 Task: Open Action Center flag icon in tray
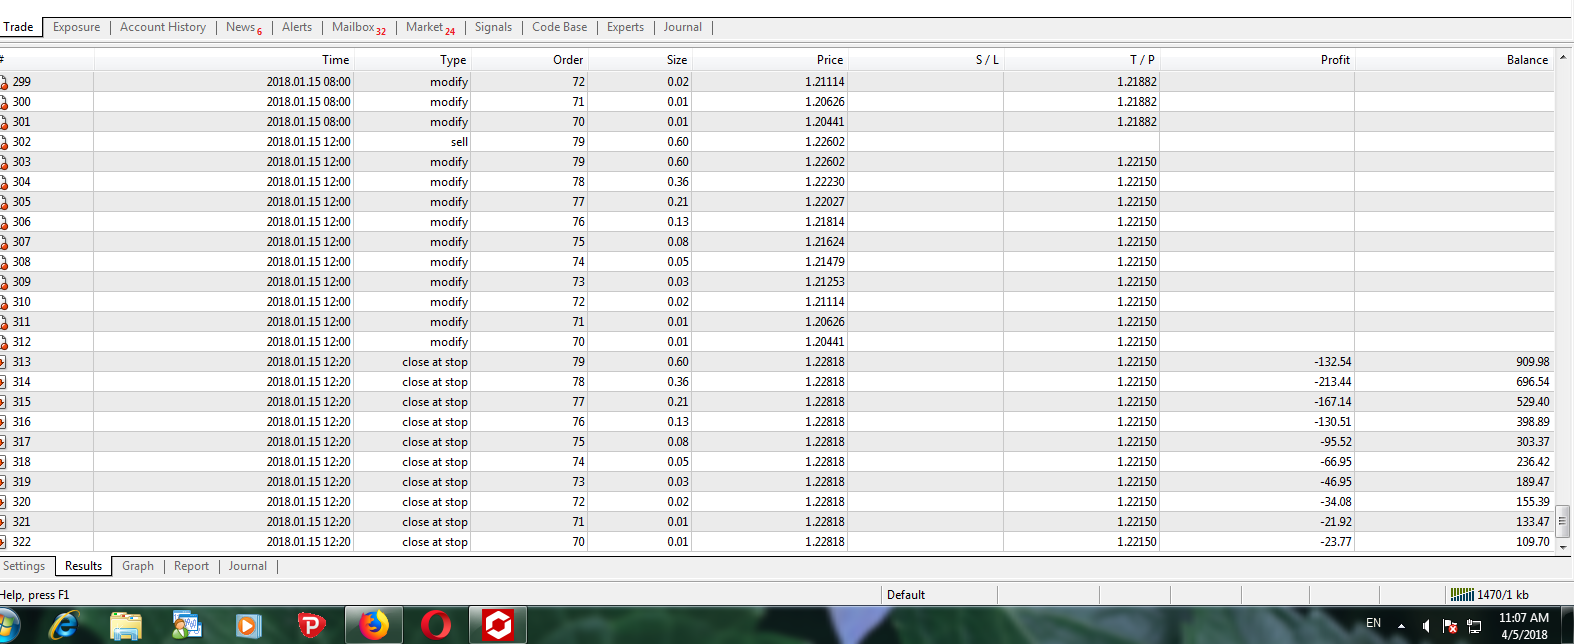click(x=1449, y=626)
